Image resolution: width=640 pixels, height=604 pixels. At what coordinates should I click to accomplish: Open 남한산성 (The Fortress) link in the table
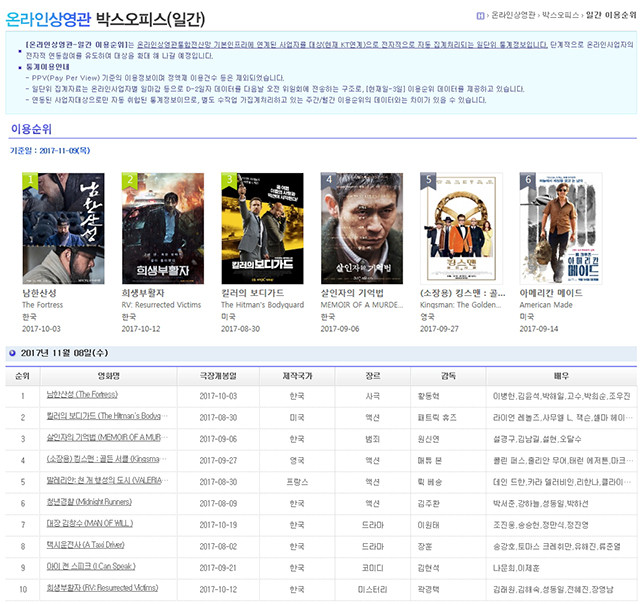pyautogui.click(x=81, y=395)
